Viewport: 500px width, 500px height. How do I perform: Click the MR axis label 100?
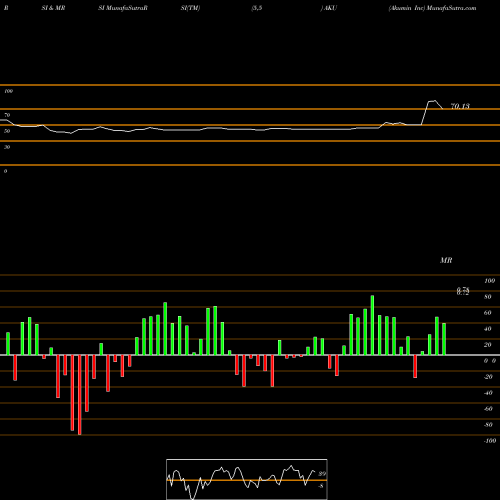point(489,281)
